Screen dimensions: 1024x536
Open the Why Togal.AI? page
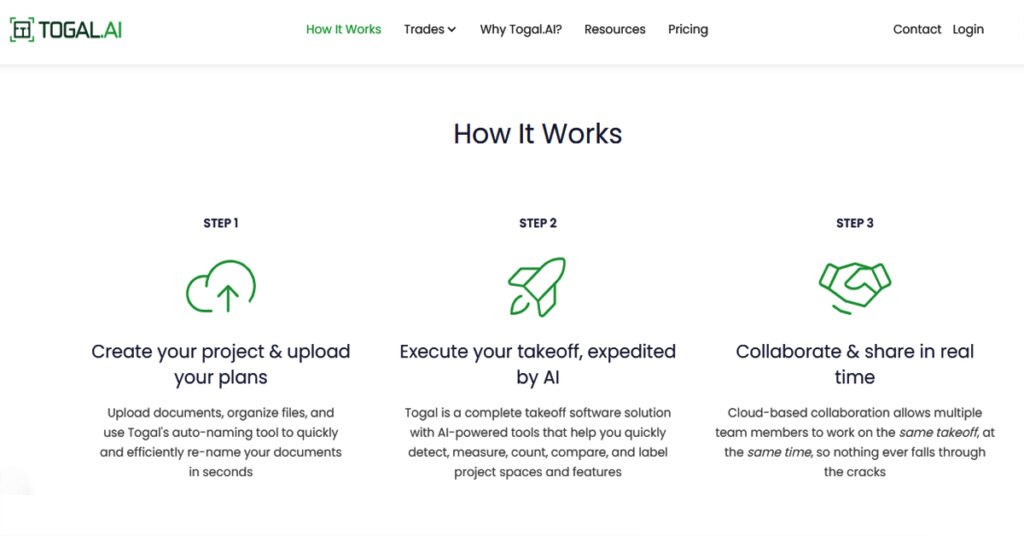(x=520, y=29)
